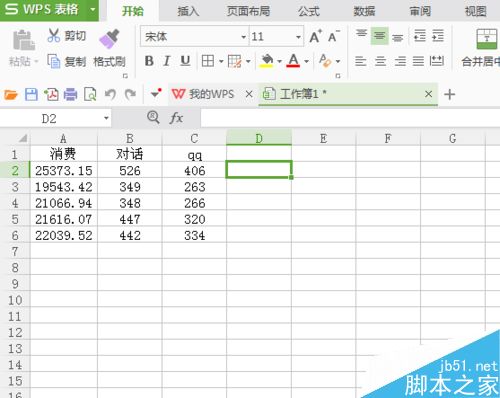This screenshot has height=398, width=500.
Task: Select the Cut scissors icon
Action: point(54,35)
